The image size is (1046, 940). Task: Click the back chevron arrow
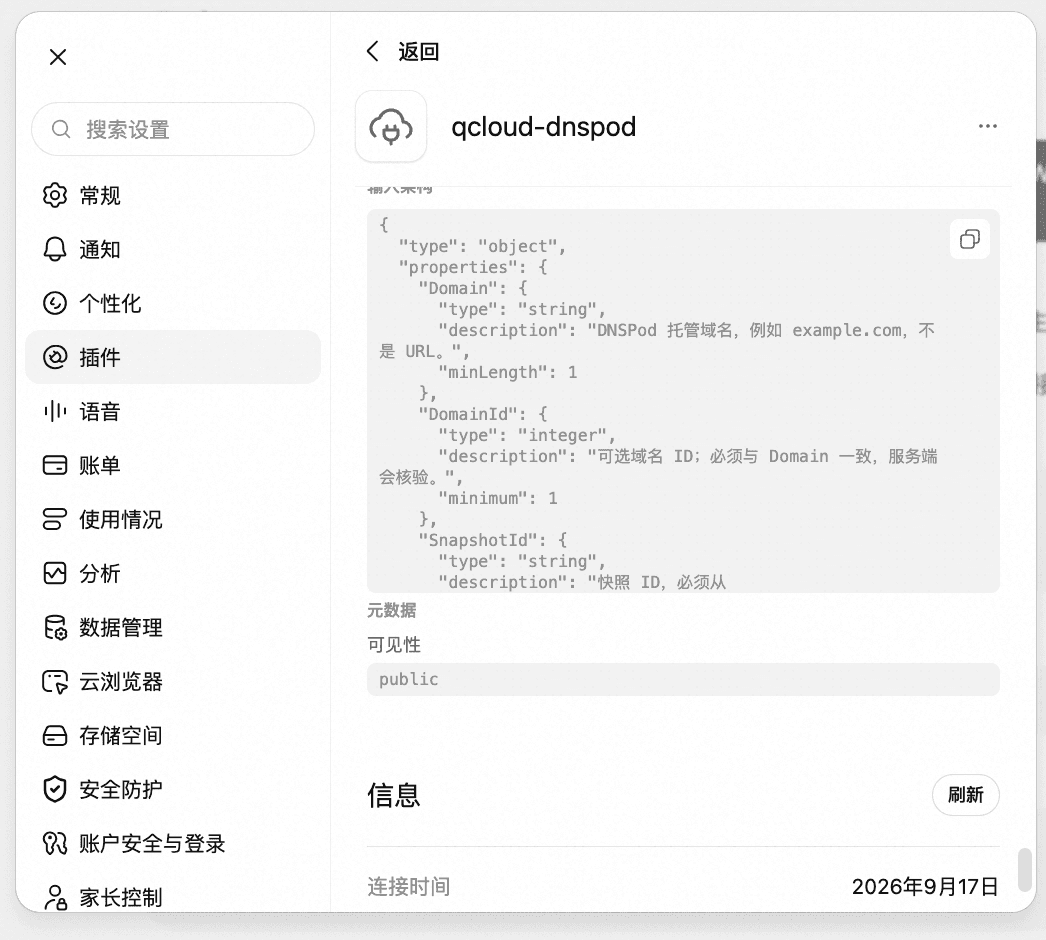[373, 51]
